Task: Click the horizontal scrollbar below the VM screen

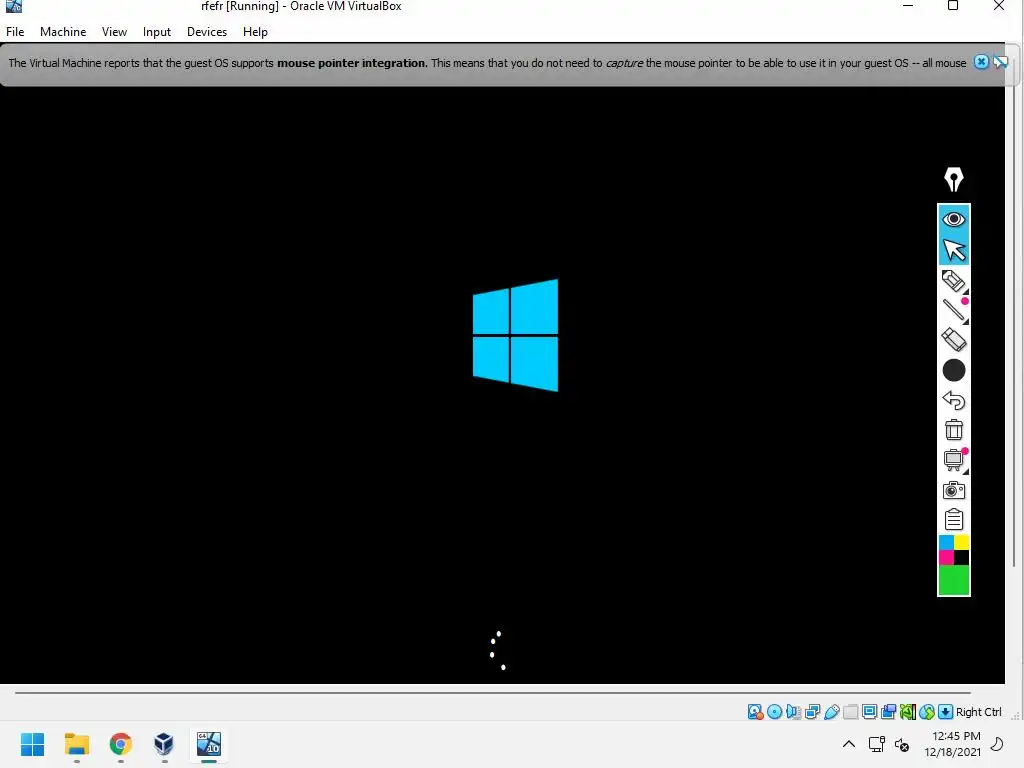Action: coord(493,692)
